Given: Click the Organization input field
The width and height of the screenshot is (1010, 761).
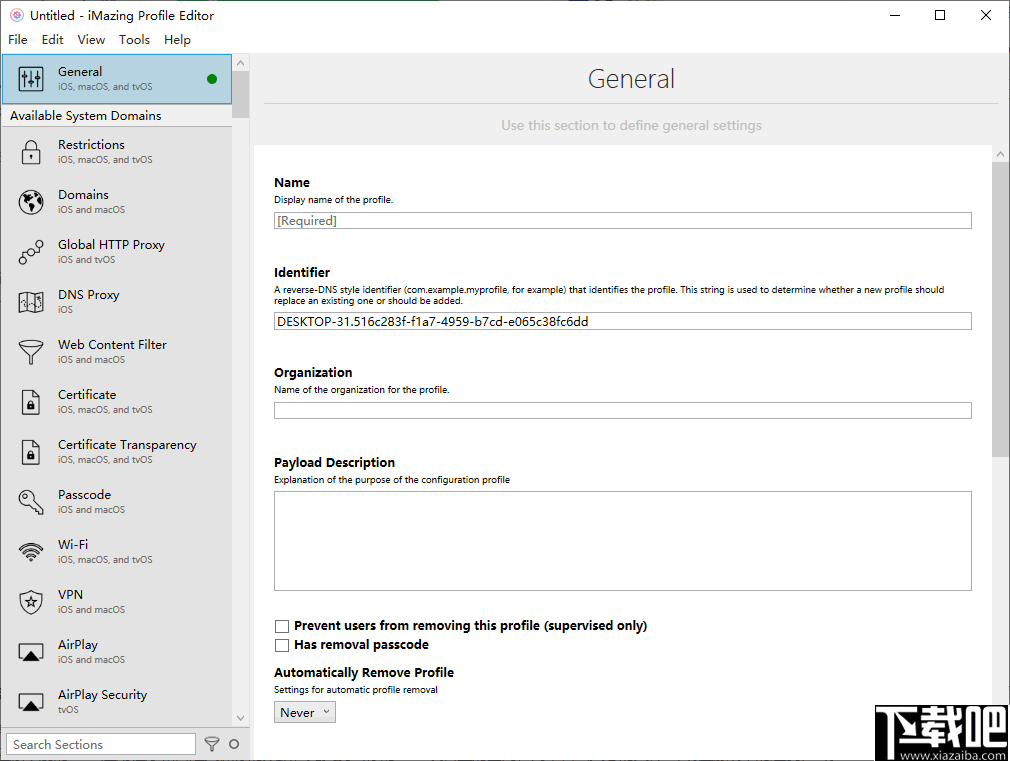Looking at the screenshot, I should pos(622,410).
